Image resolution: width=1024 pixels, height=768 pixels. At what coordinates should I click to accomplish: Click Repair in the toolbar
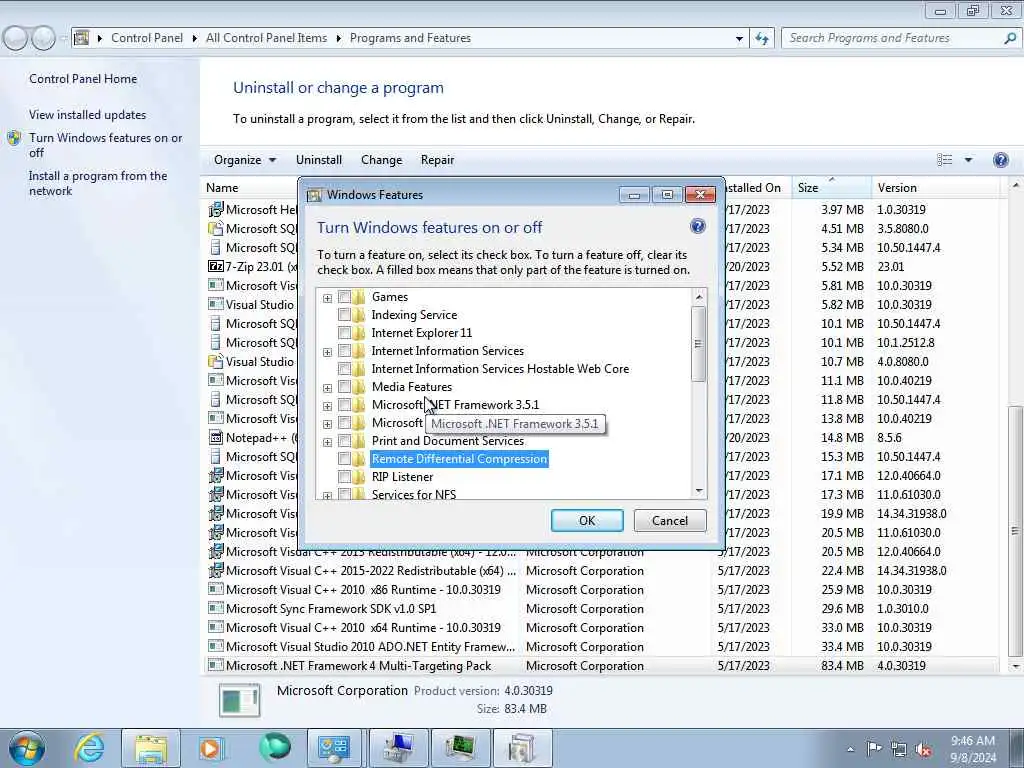click(x=437, y=160)
